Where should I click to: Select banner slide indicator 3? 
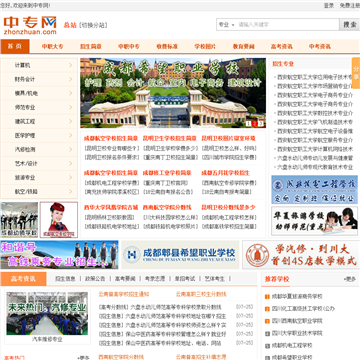point(261,124)
